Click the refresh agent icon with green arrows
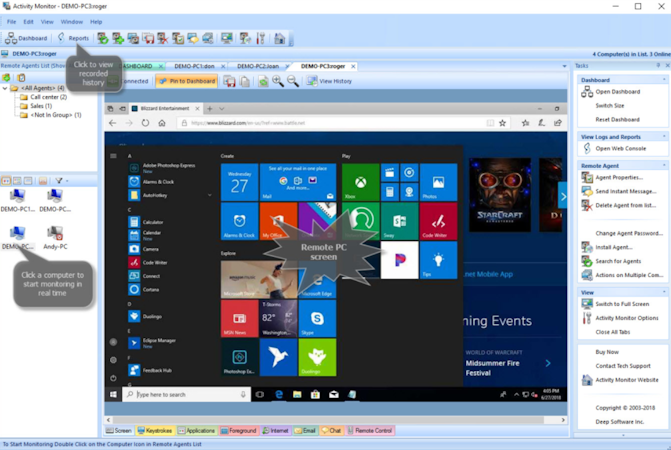 103,38
